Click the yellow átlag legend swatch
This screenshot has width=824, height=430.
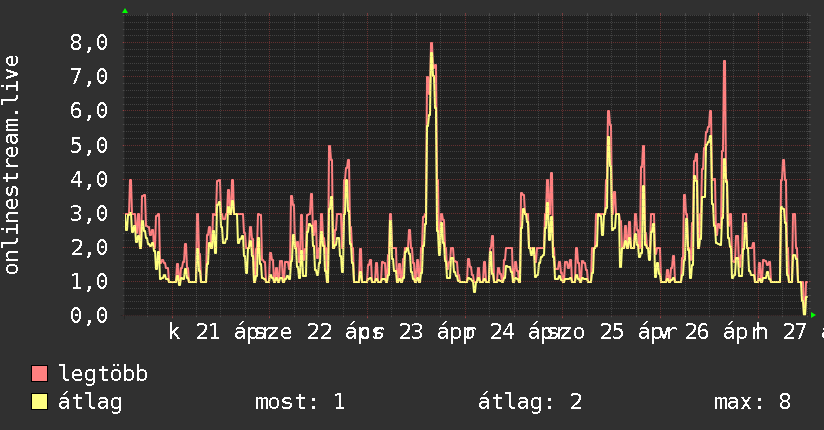click(39, 401)
